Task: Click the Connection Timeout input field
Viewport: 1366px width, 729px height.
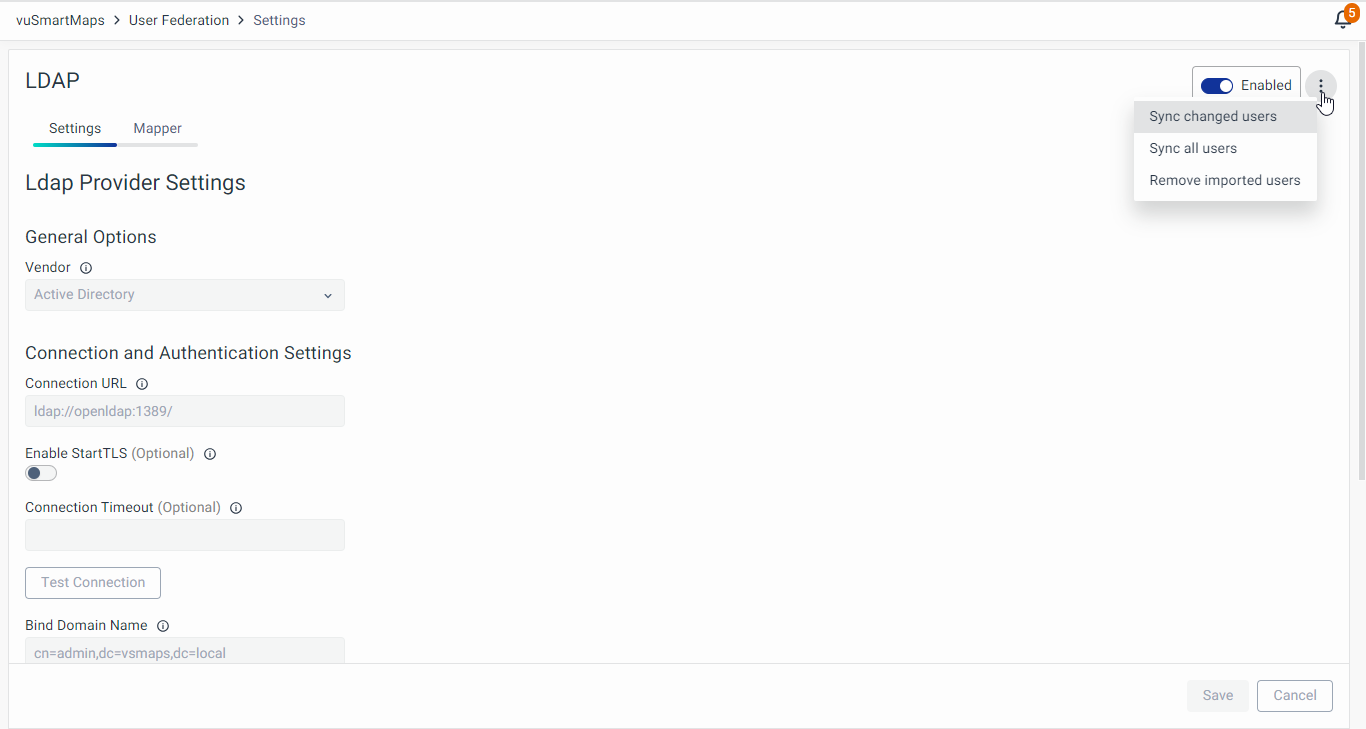Action: coord(185,535)
